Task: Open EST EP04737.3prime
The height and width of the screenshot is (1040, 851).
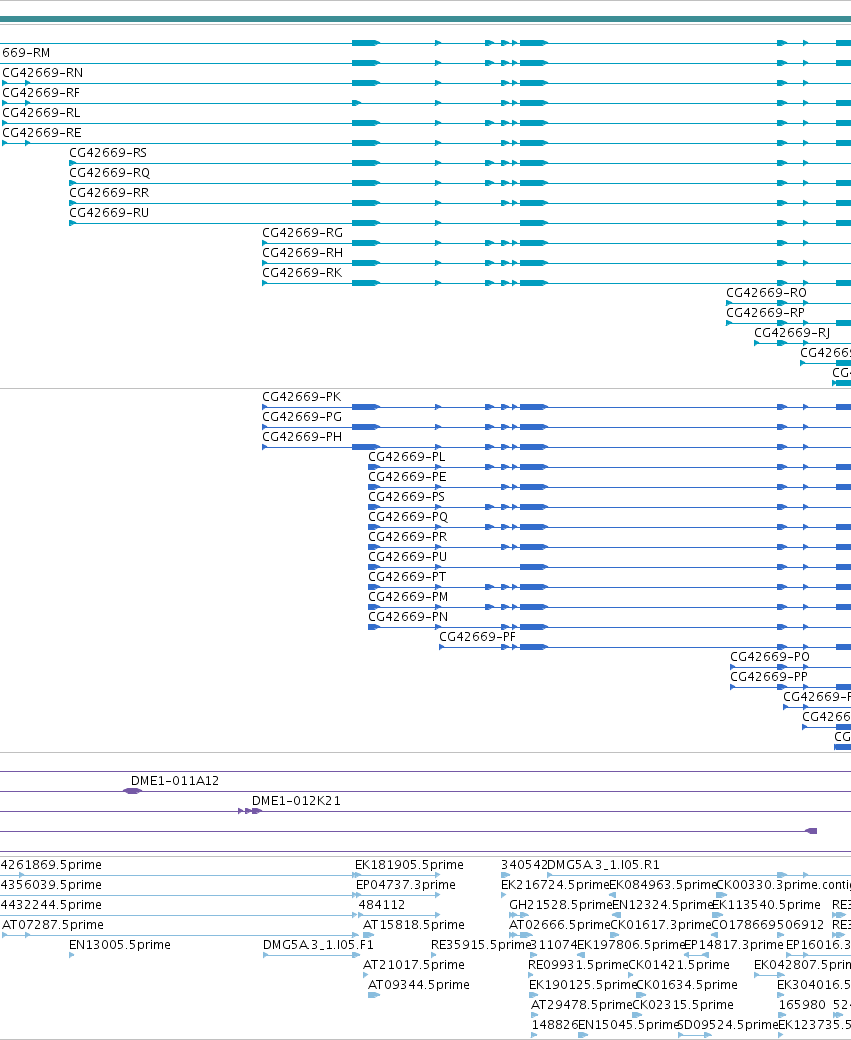Action: click(x=406, y=885)
